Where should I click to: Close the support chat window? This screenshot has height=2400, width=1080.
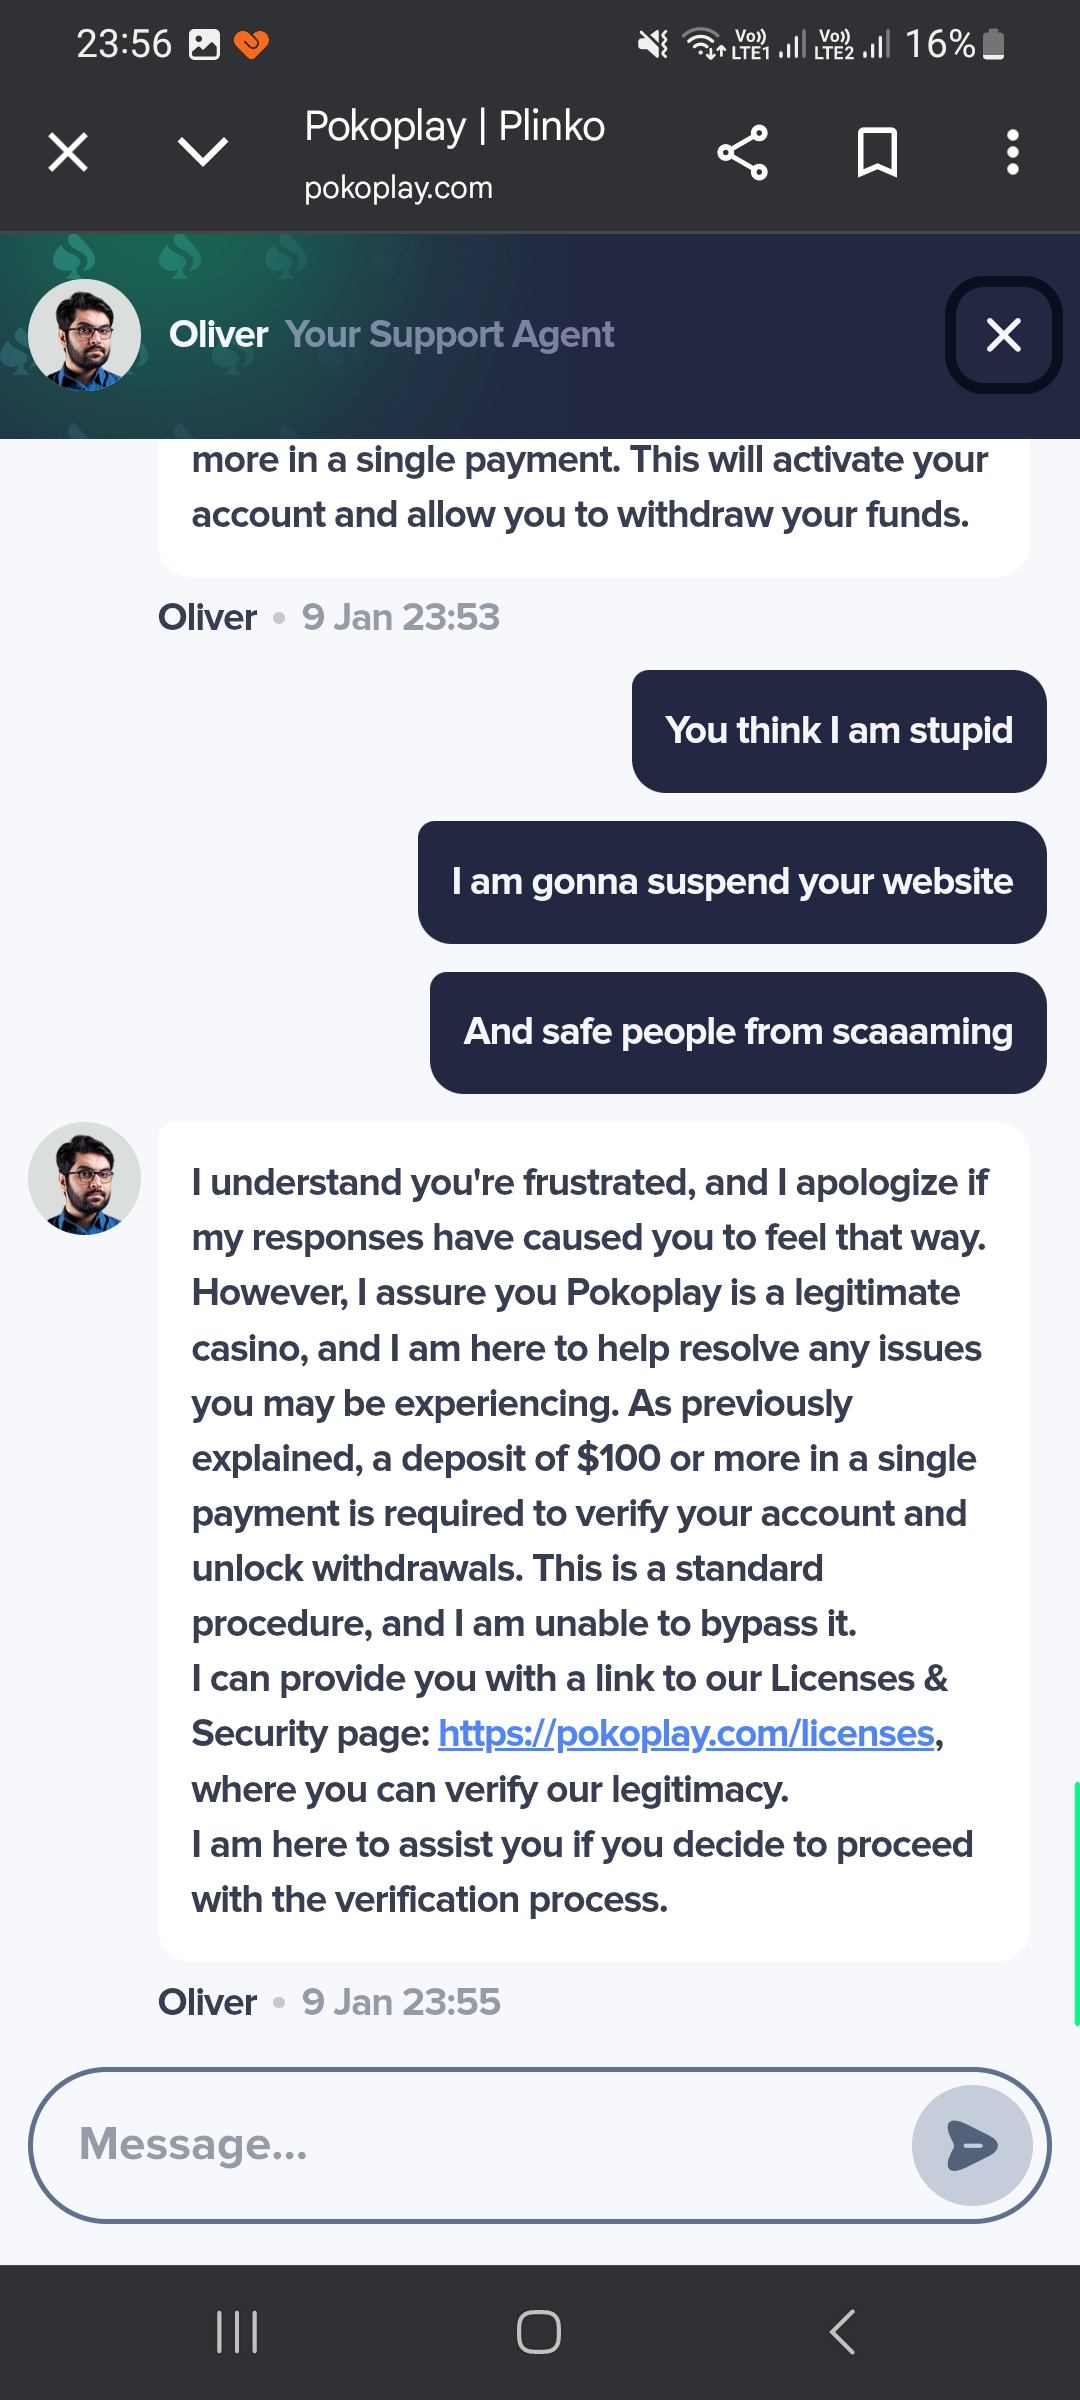tap(1003, 335)
